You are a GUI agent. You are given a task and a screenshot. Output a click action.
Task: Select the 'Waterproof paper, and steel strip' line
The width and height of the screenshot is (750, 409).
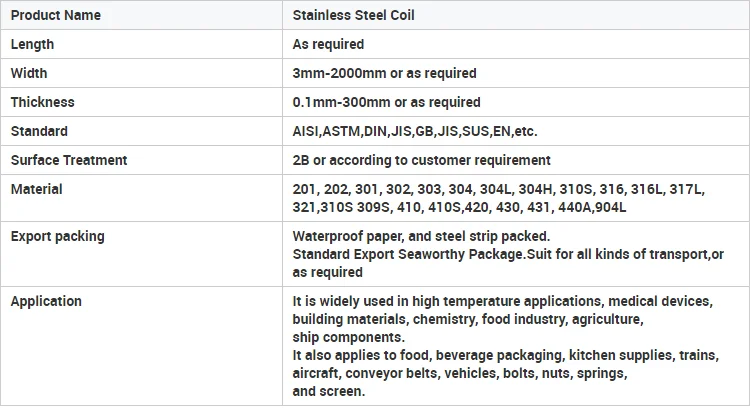pos(421,236)
